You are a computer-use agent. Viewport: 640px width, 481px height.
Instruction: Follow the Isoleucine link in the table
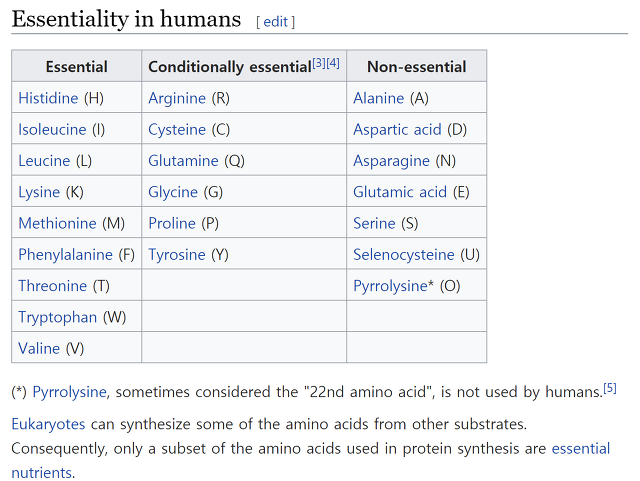click(52, 129)
